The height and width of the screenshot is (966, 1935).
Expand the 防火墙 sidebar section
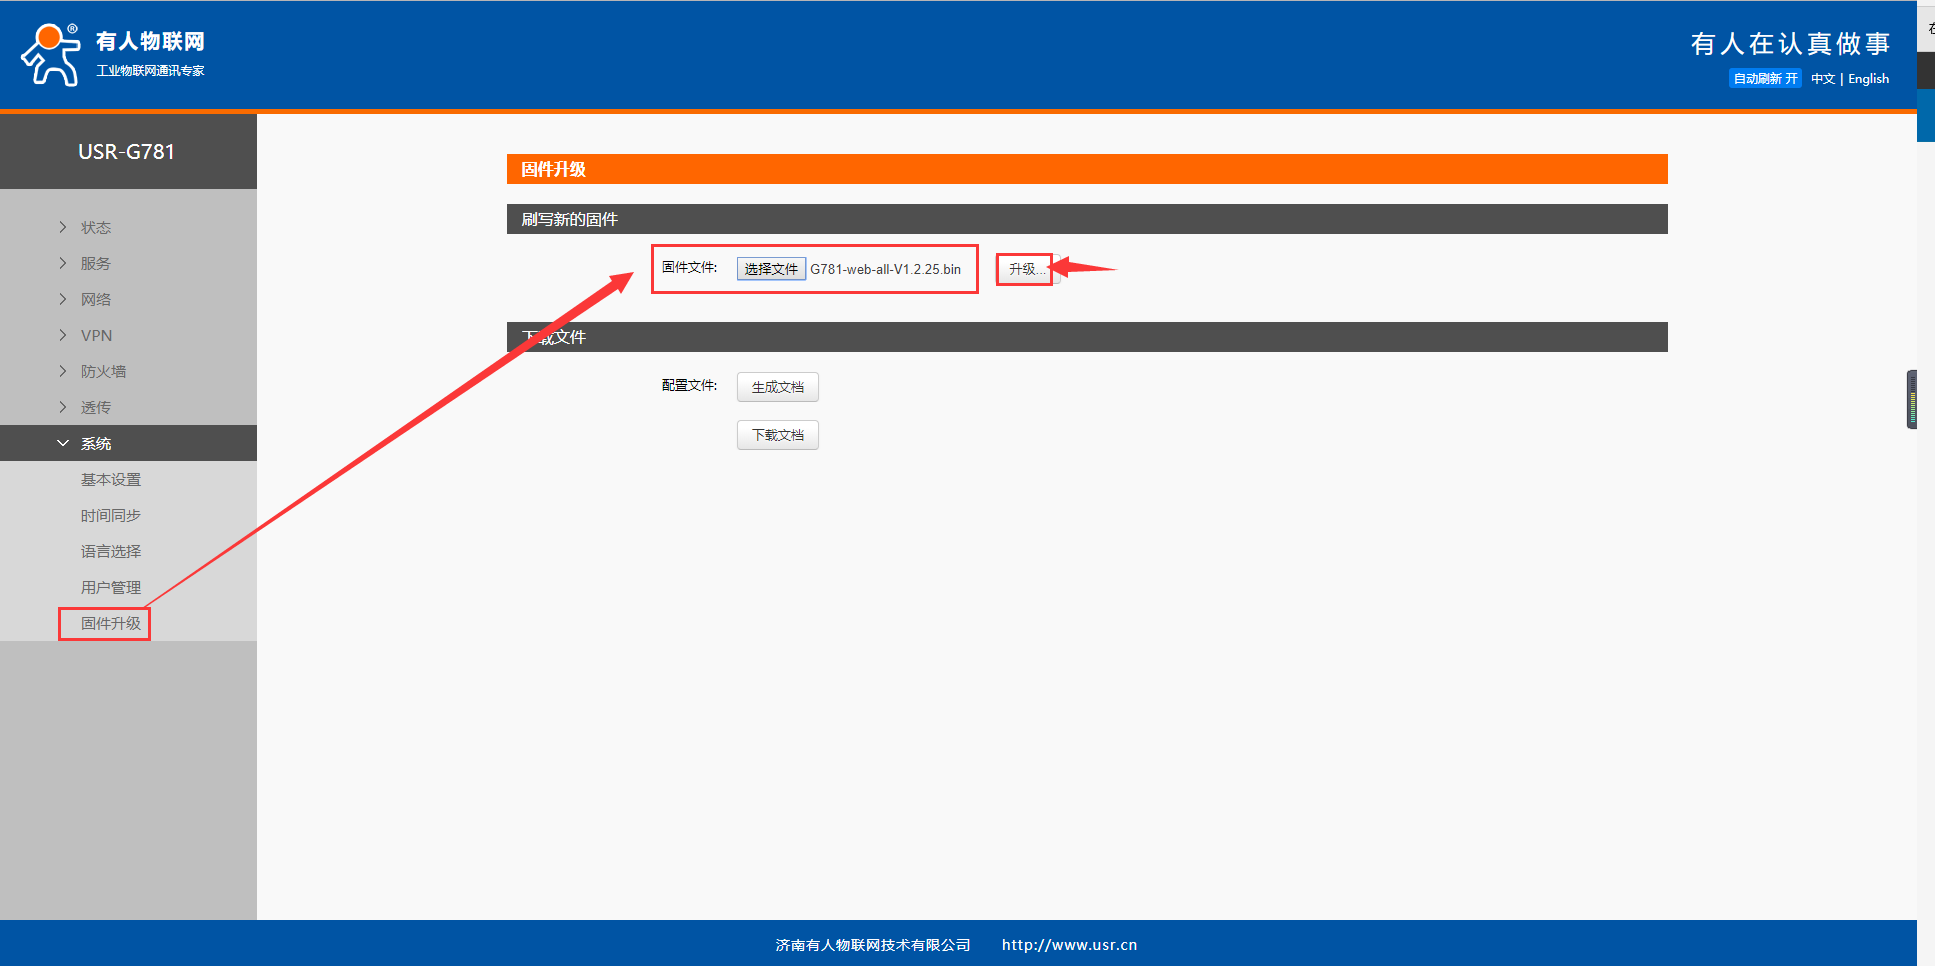(103, 372)
